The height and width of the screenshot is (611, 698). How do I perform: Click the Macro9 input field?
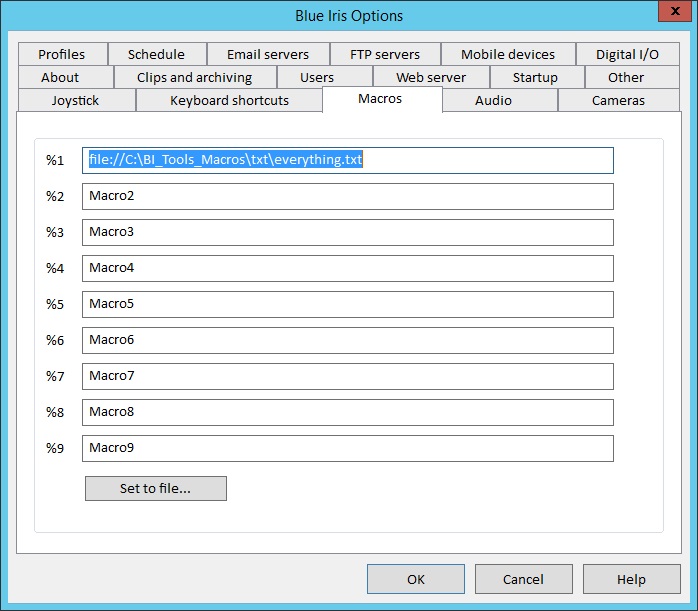pyautogui.click(x=348, y=449)
